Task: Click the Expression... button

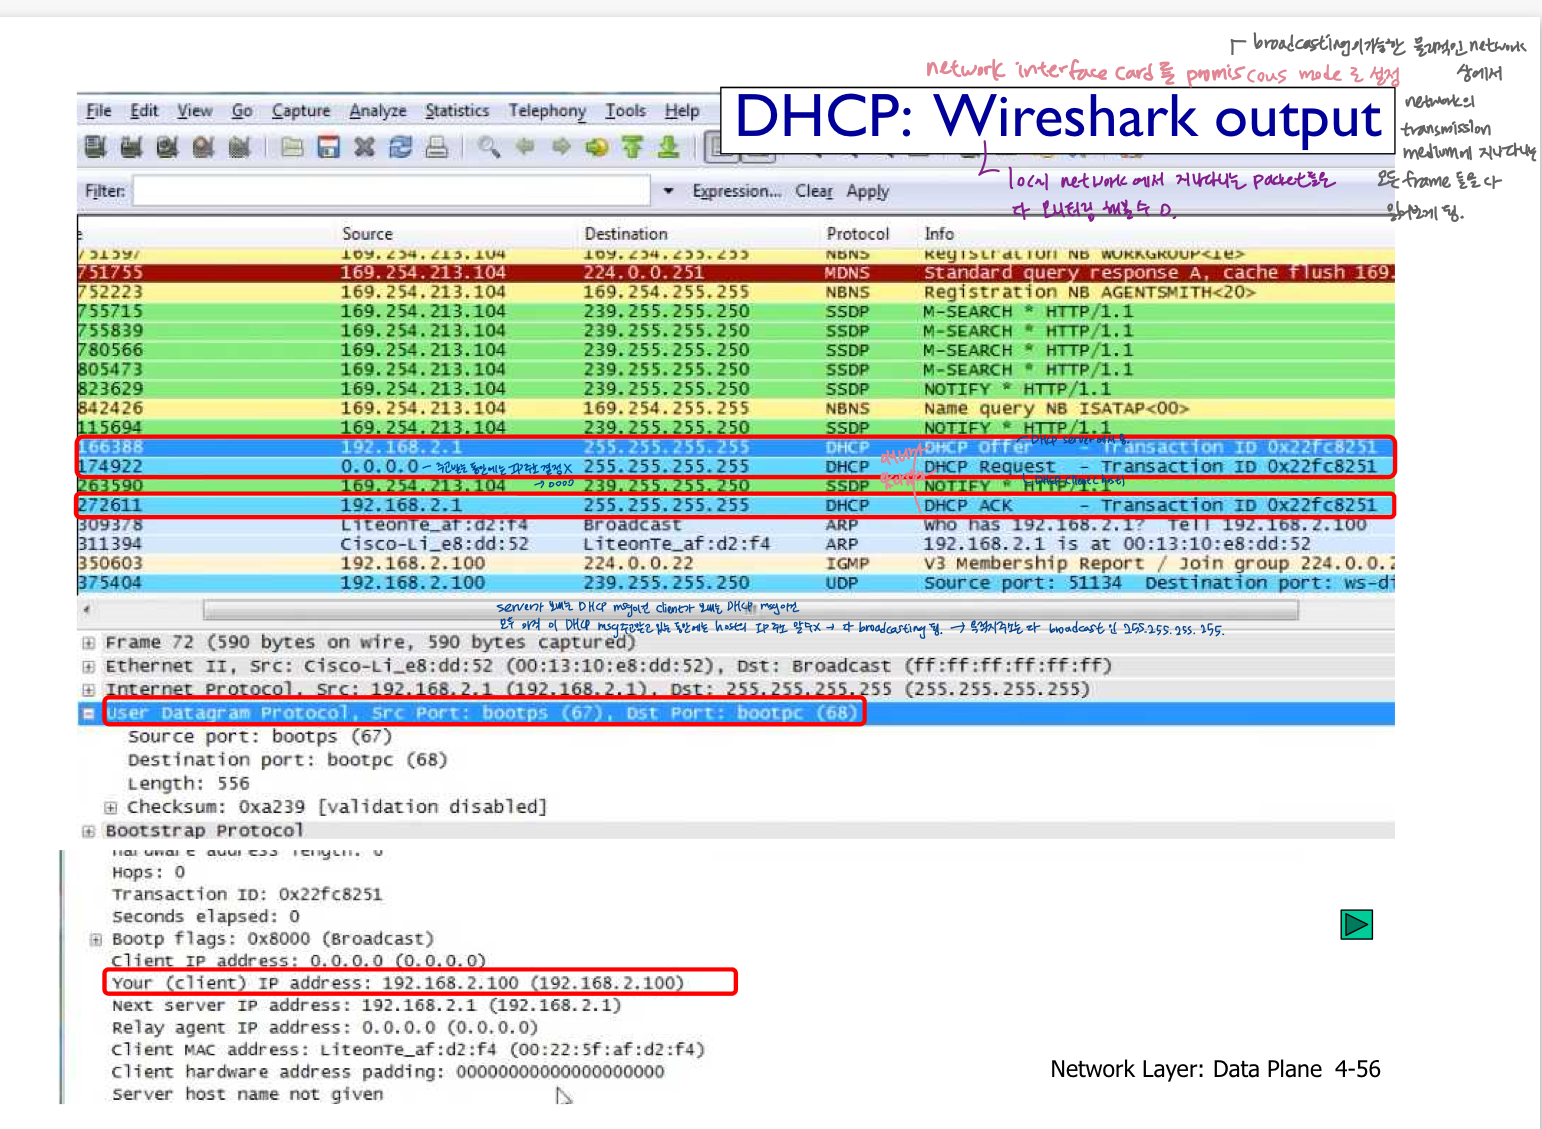Action: pos(737,191)
